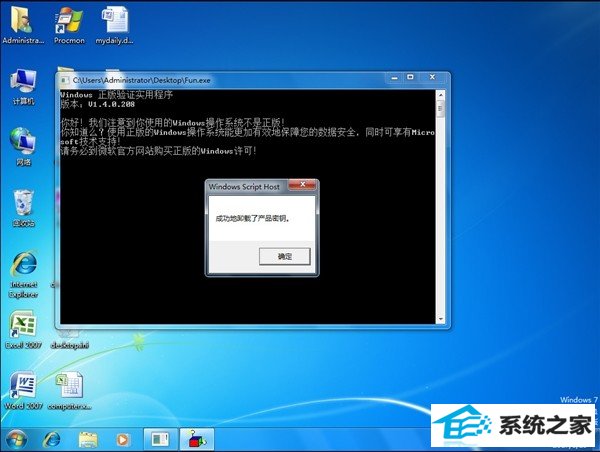Open the Recycle Bin desktop icon
Screen dimensions: 600x452
coord(23,208)
